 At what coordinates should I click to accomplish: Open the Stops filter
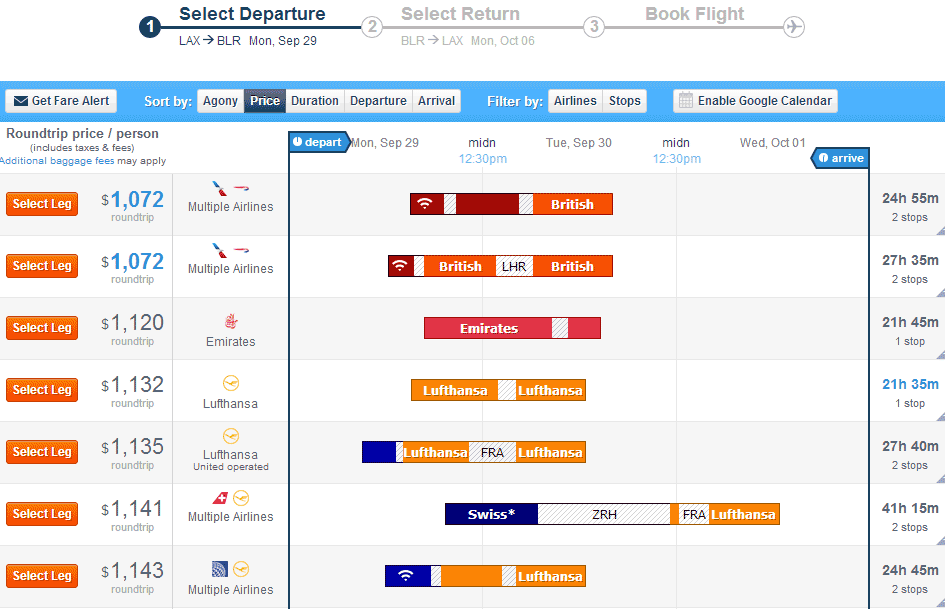(625, 101)
